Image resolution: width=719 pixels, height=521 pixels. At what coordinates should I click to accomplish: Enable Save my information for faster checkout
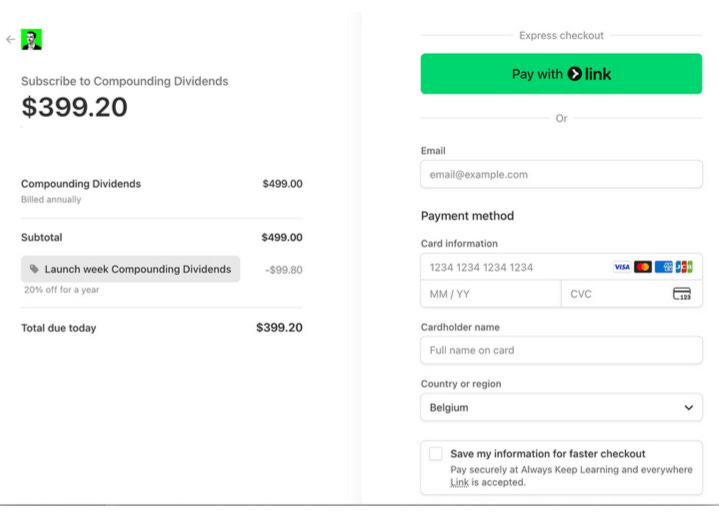[436, 454]
